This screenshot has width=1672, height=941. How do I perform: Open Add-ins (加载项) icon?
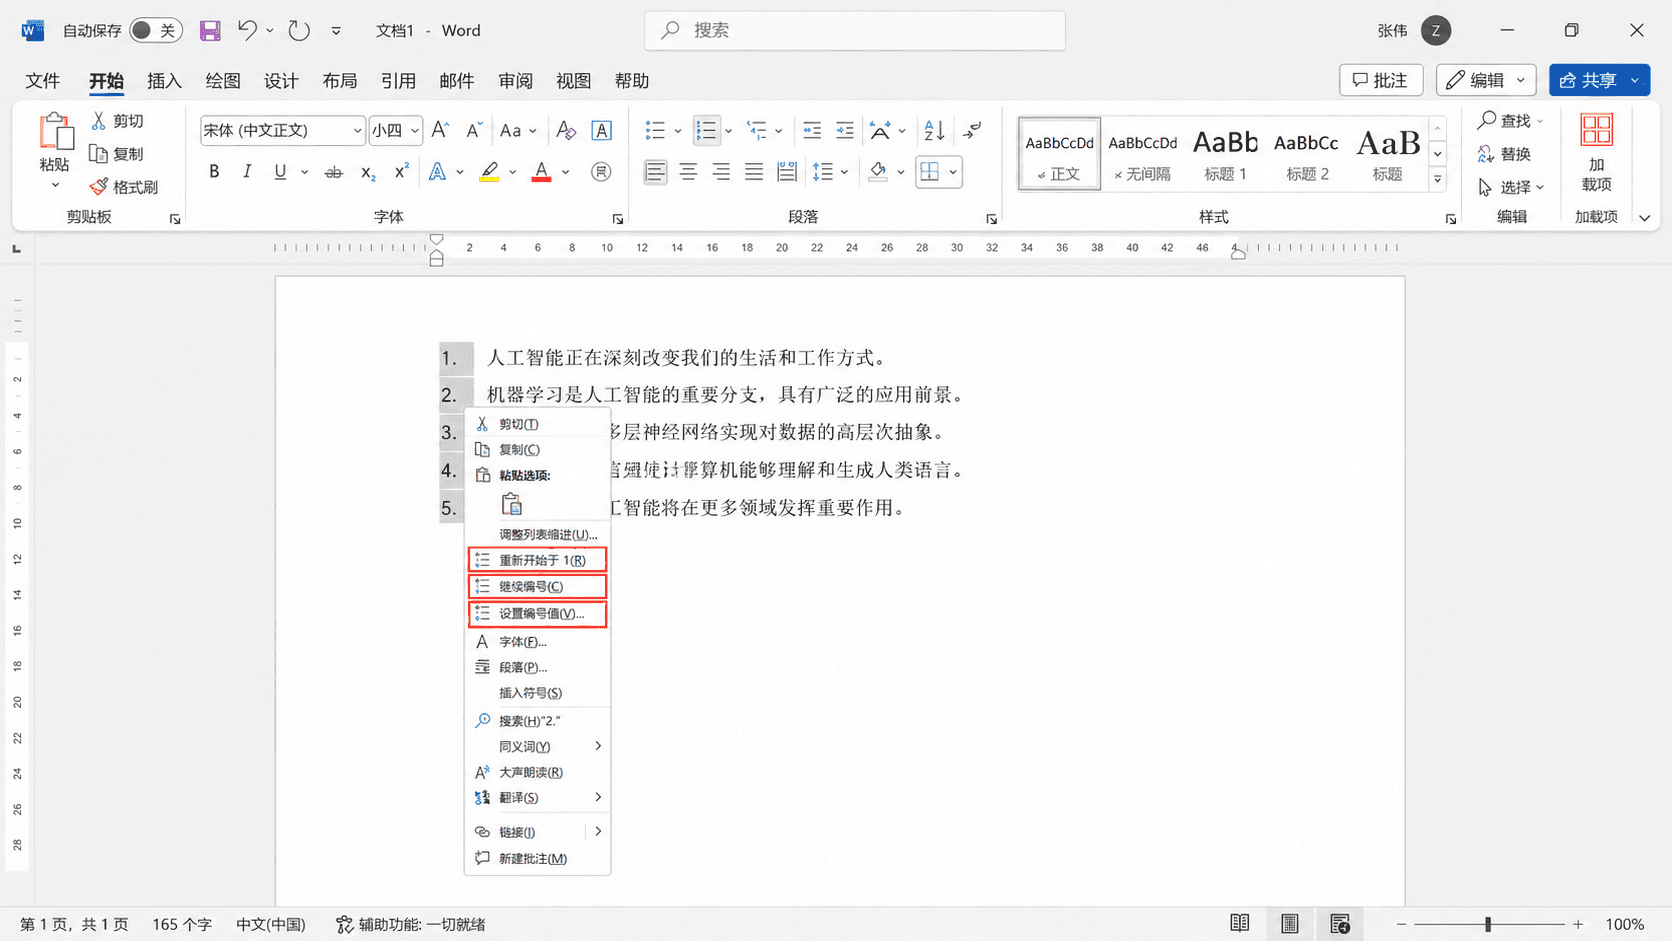(x=1596, y=152)
